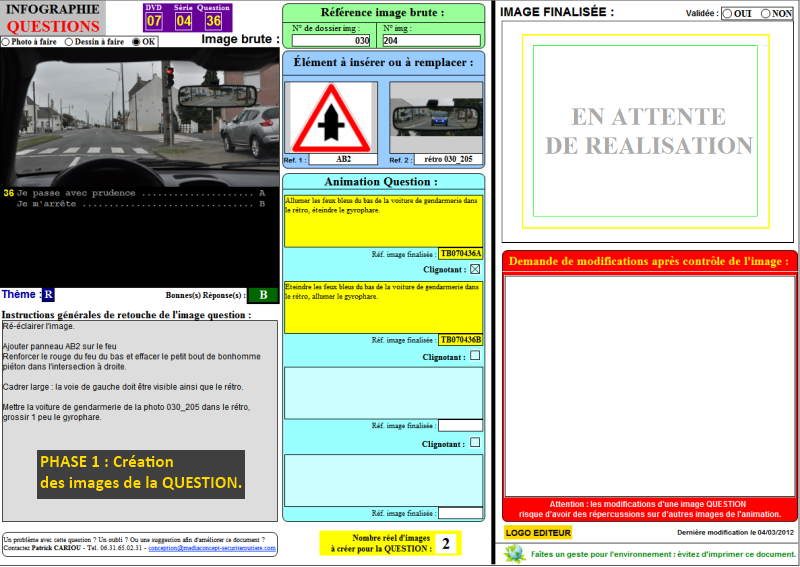This screenshot has width=800, height=567.
Task: Click the general retouch instructions text area
Action: [x=140, y=421]
